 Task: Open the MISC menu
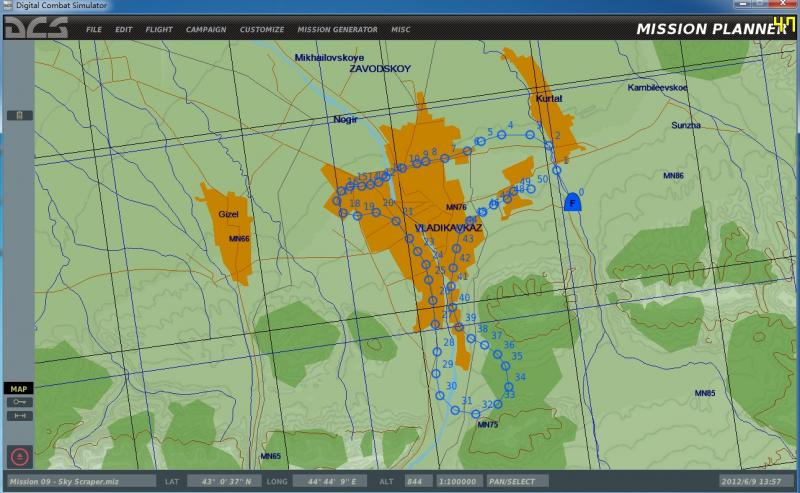(401, 30)
